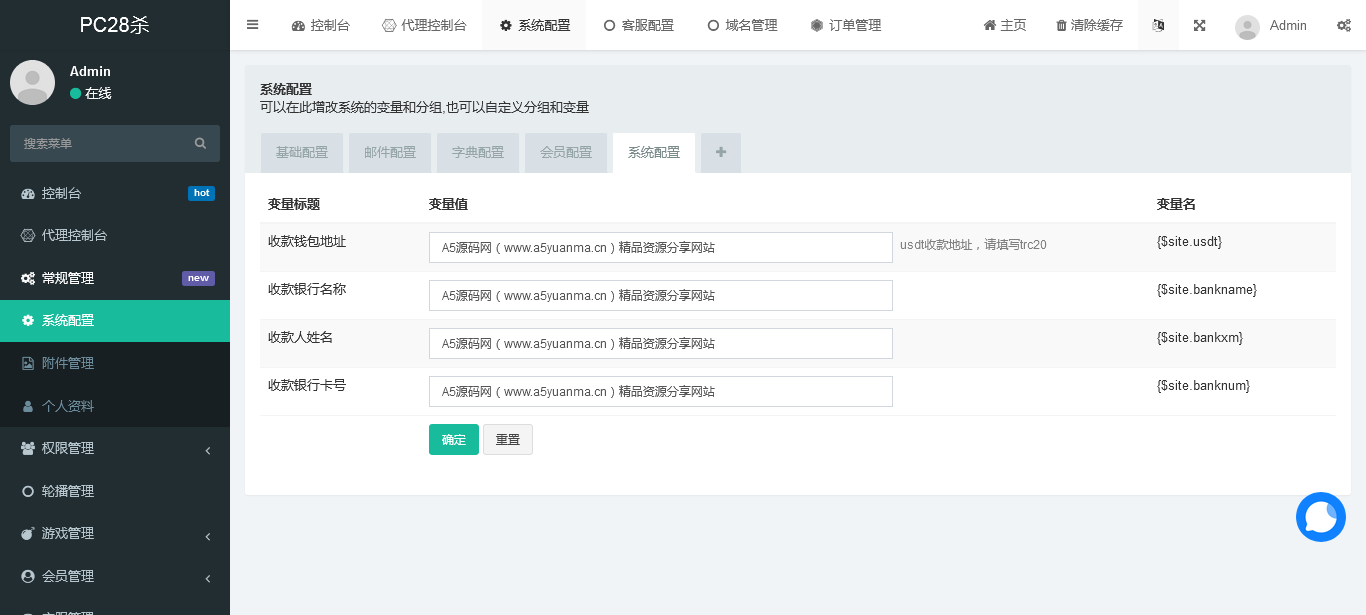Click the new badge beside 常规管理
Image resolution: width=1366 pixels, height=615 pixels.
(198, 279)
